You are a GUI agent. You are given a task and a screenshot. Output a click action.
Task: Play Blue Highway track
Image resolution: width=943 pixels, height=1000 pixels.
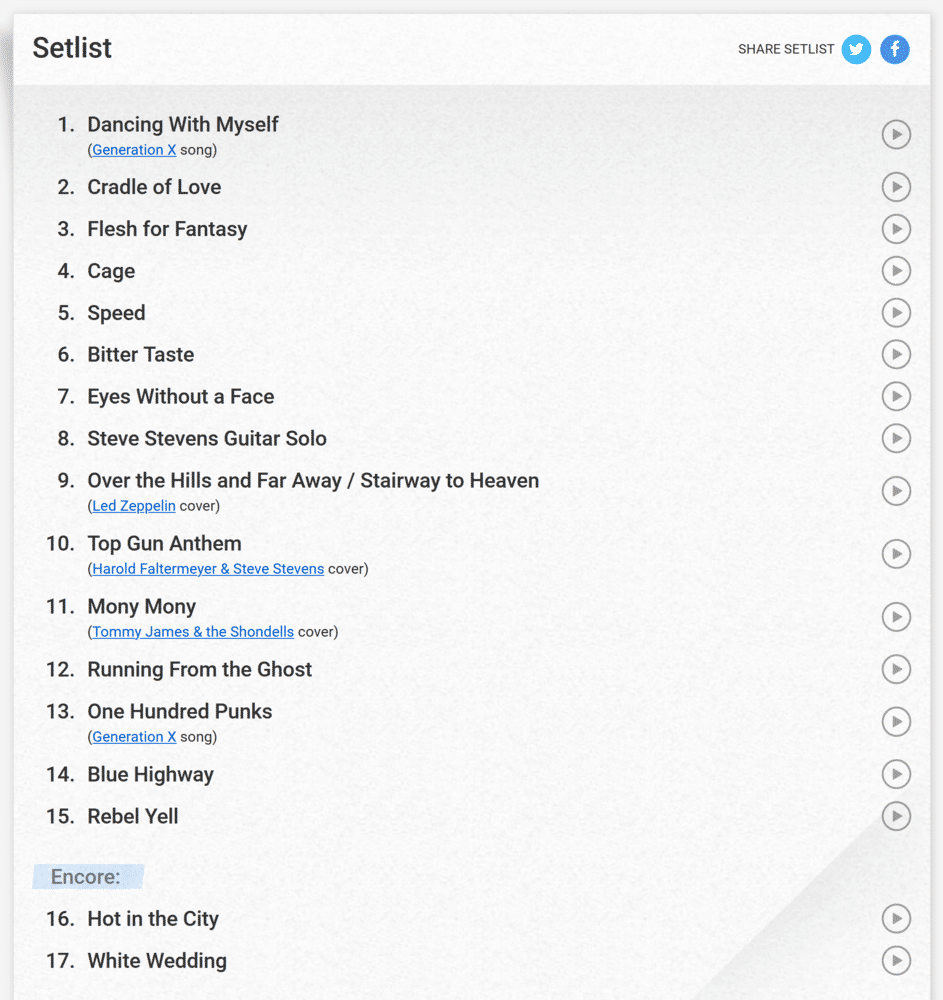[x=896, y=774]
